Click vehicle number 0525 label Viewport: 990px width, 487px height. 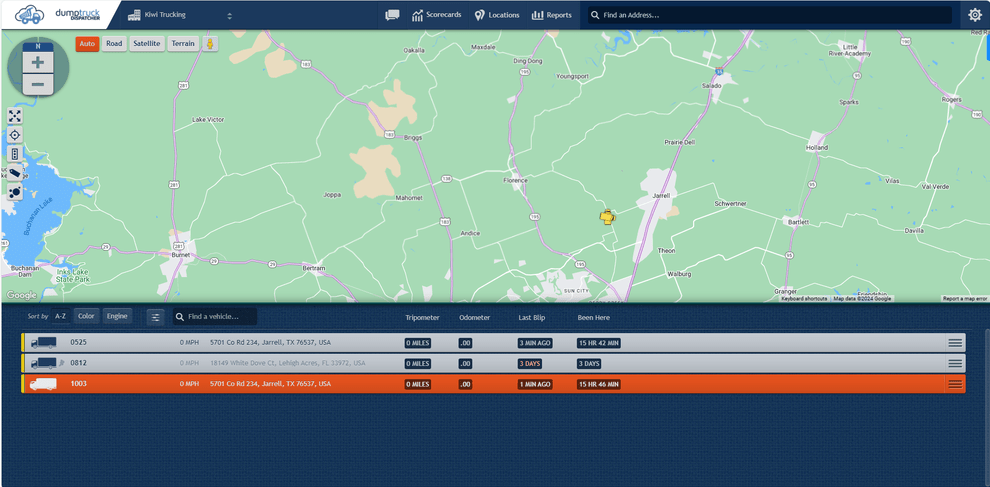click(x=78, y=342)
